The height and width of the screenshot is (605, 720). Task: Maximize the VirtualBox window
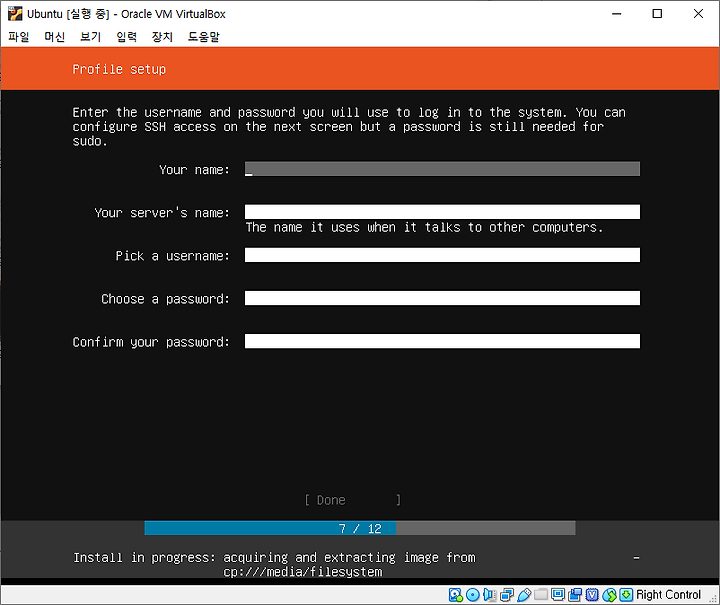tap(657, 14)
